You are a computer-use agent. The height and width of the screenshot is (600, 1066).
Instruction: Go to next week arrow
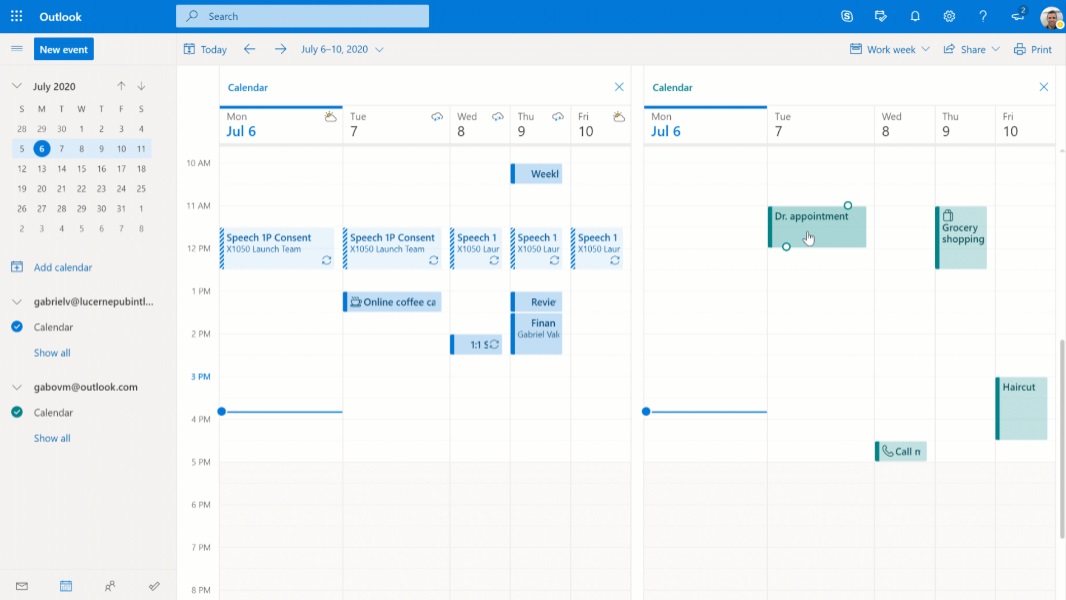[280, 49]
